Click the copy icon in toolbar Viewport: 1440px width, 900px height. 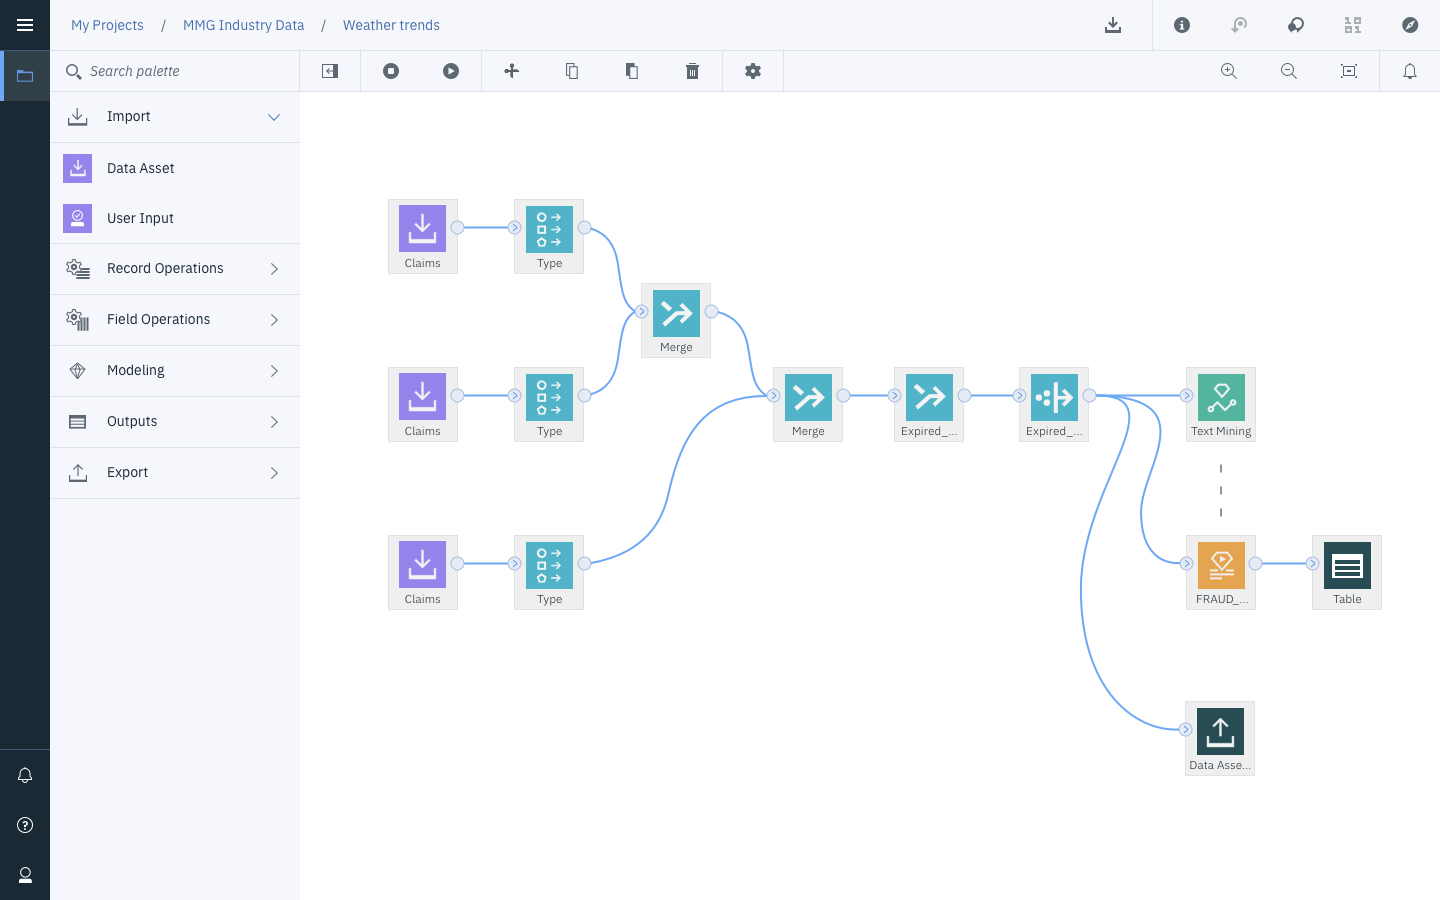pyautogui.click(x=572, y=71)
